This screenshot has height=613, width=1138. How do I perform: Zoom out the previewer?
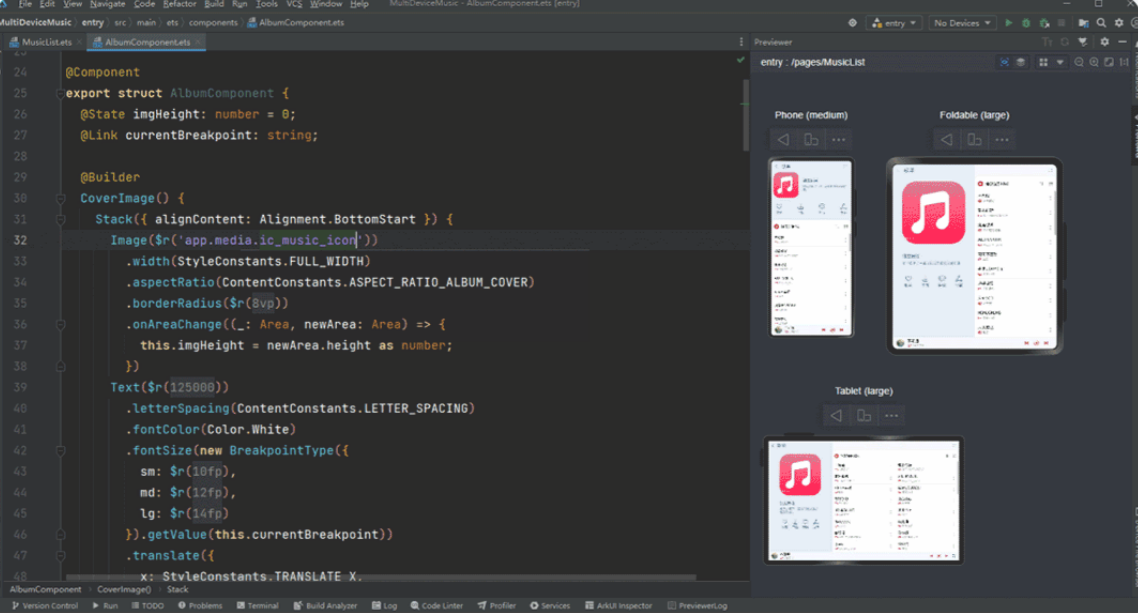(1078, 62)
